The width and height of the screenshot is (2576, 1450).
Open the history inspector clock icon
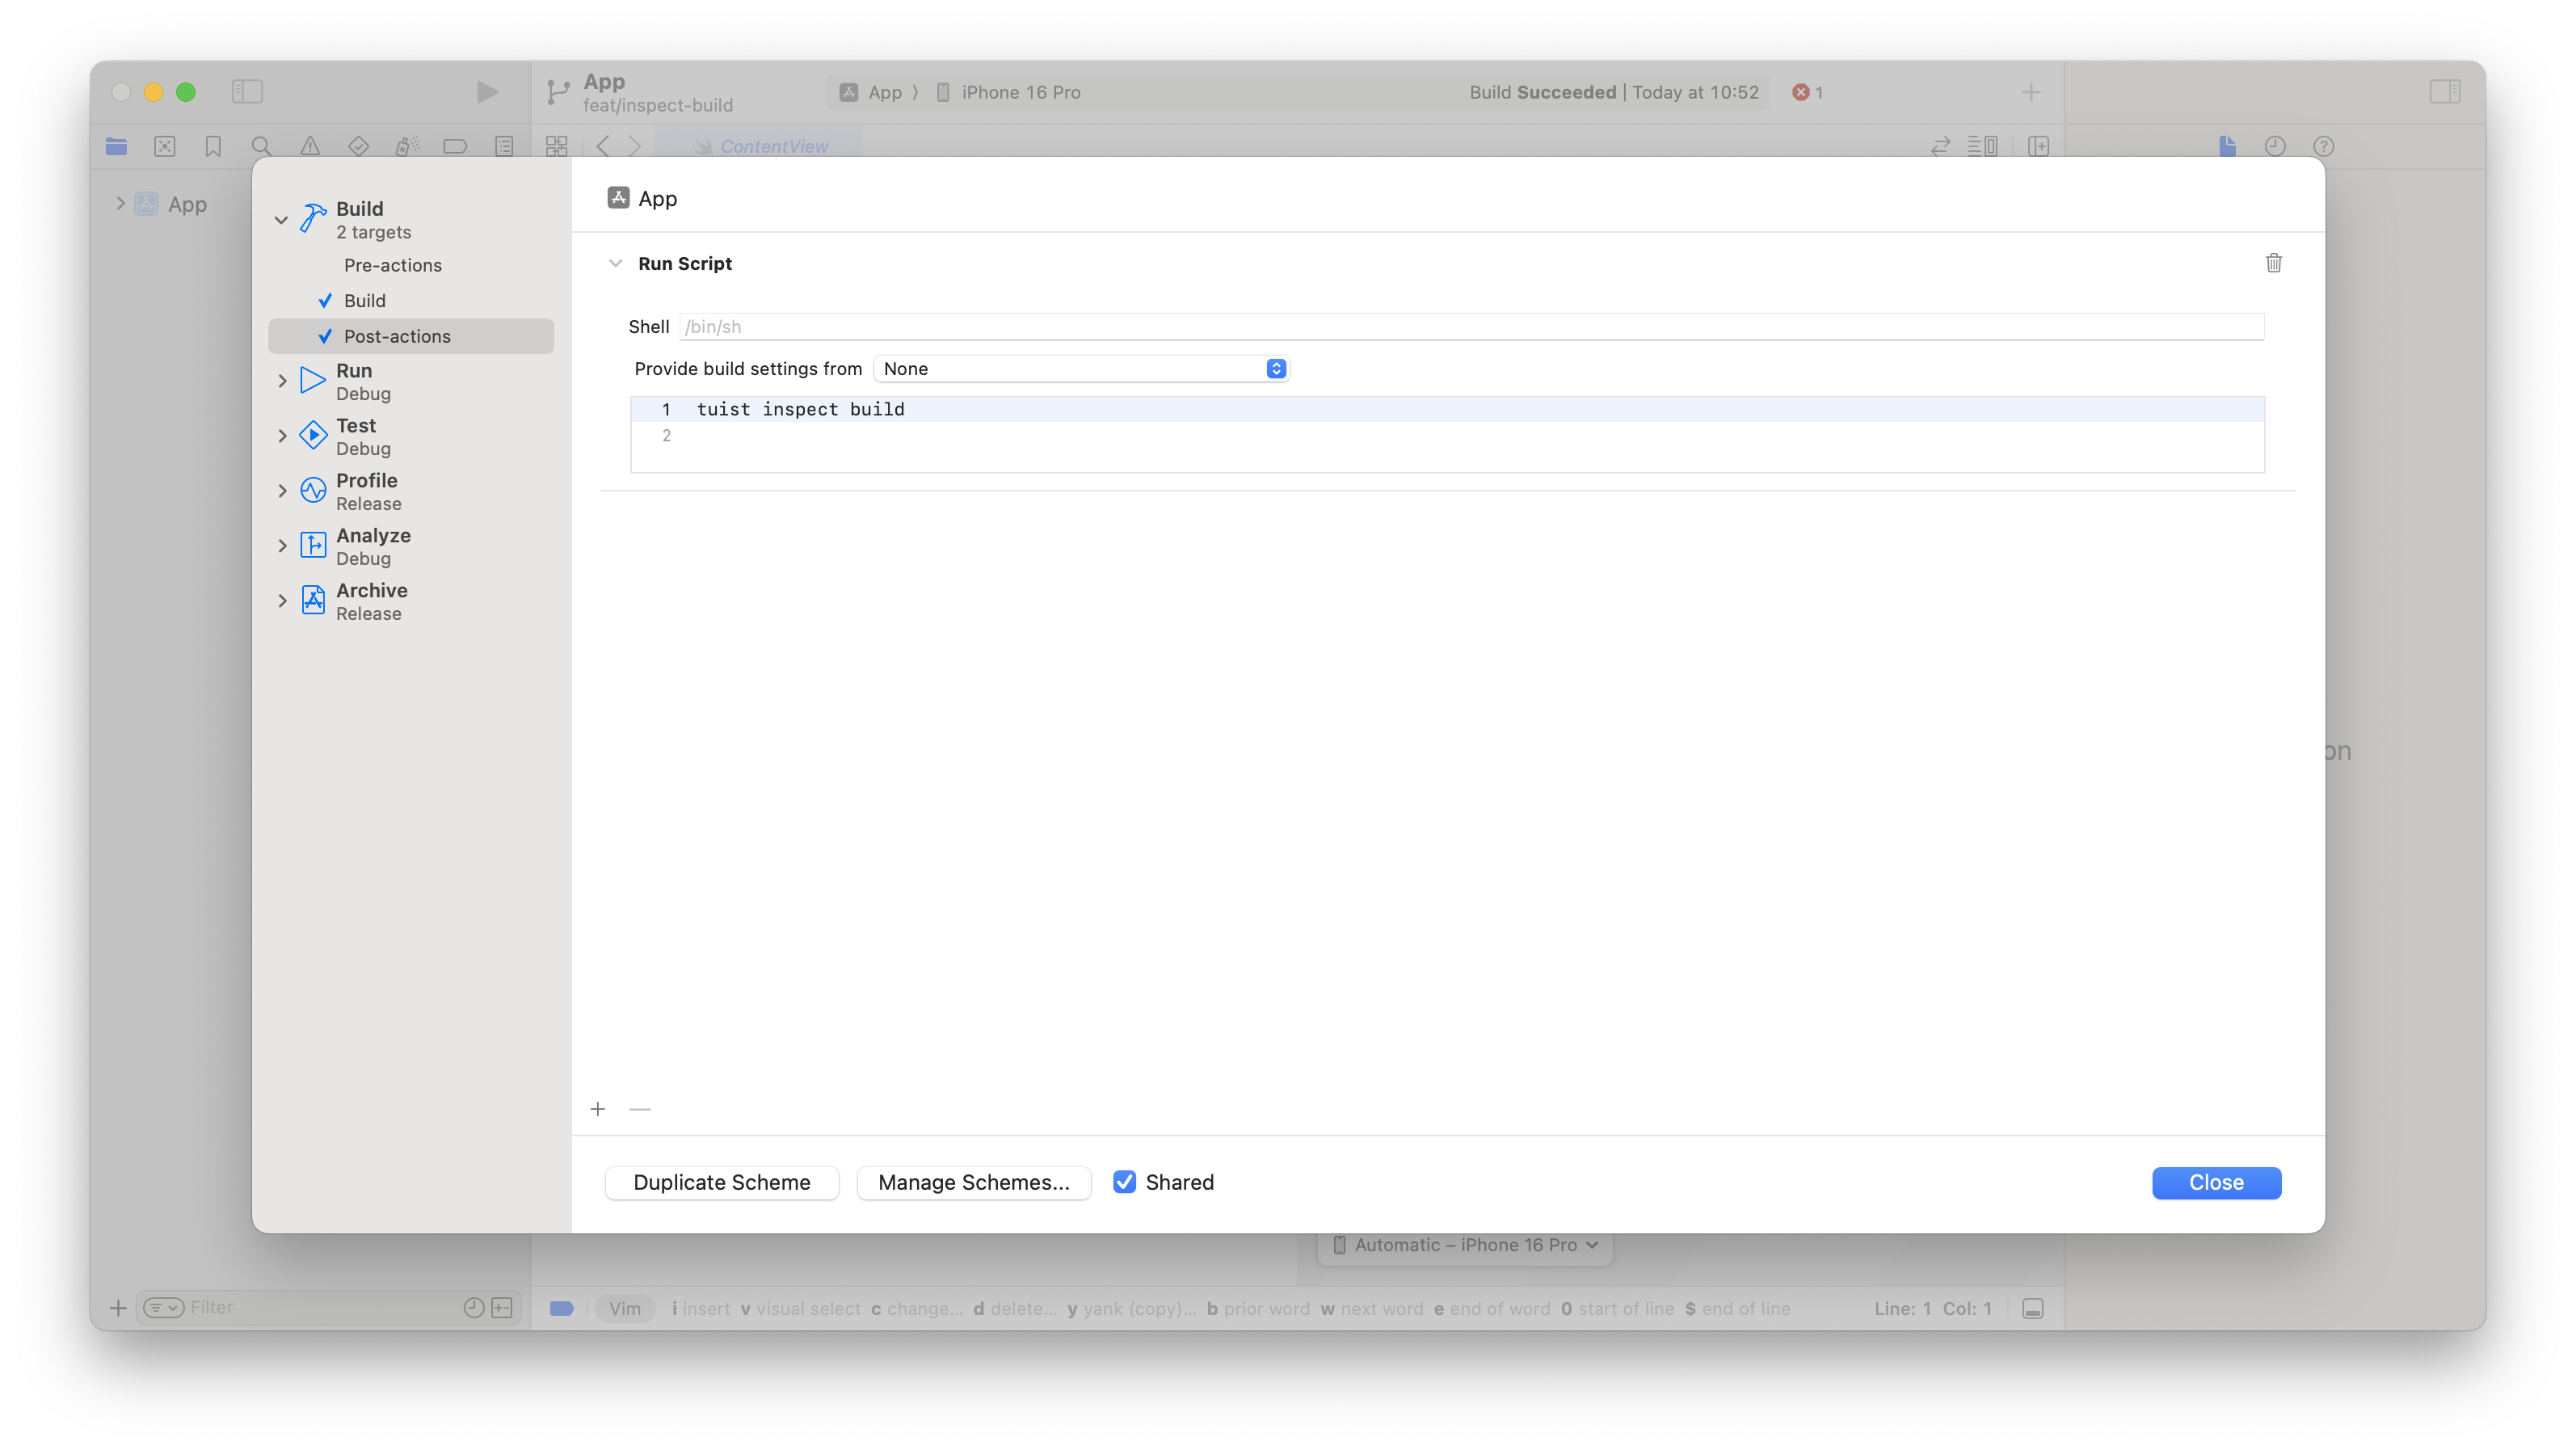(x=2275, y=146)
